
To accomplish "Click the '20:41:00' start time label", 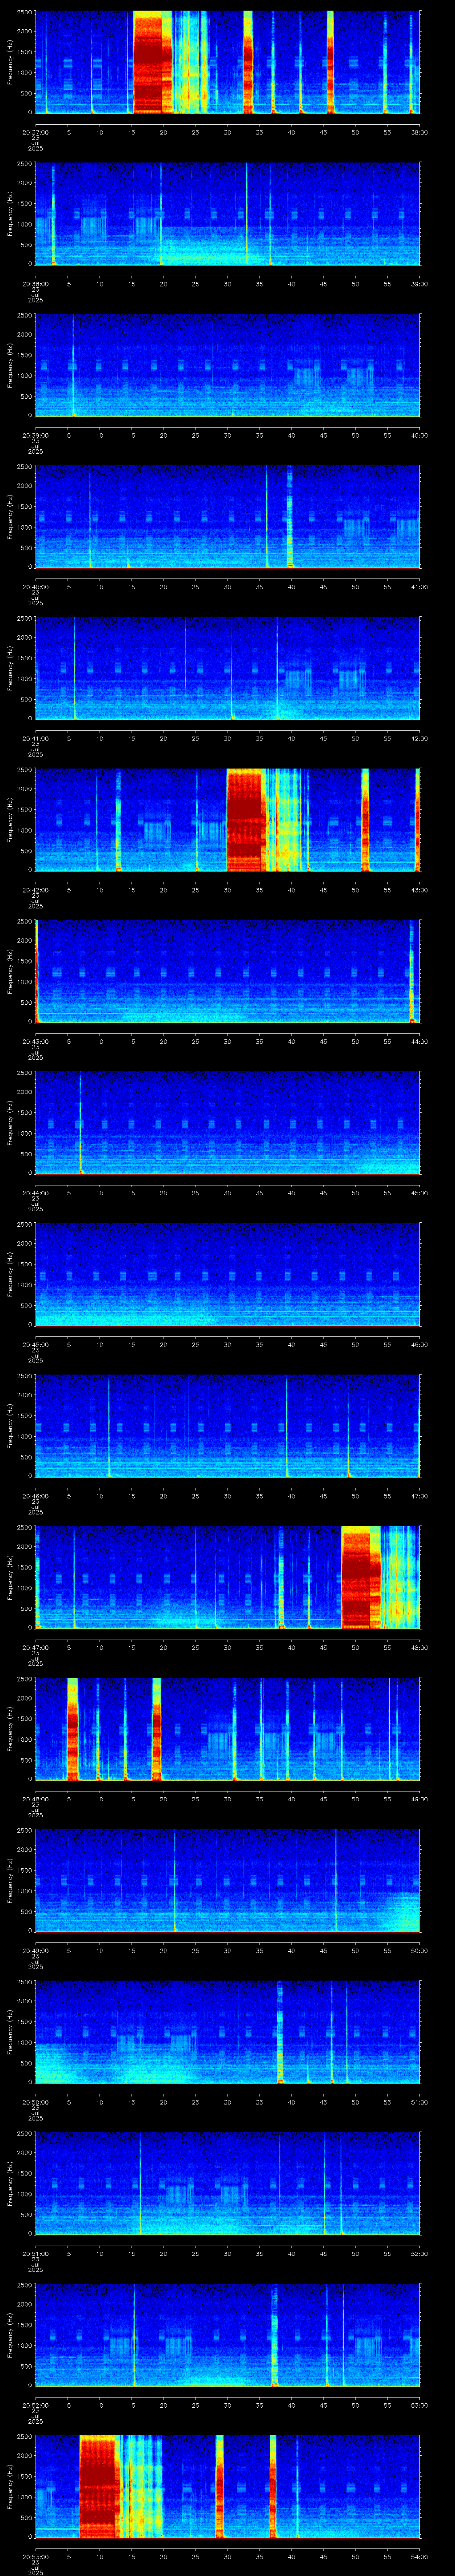I will (36, 739).
